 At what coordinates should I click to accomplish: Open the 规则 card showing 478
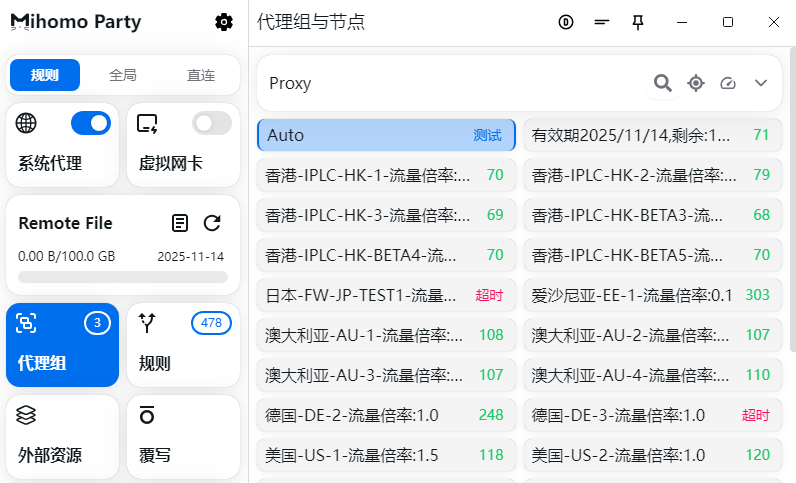183,345
